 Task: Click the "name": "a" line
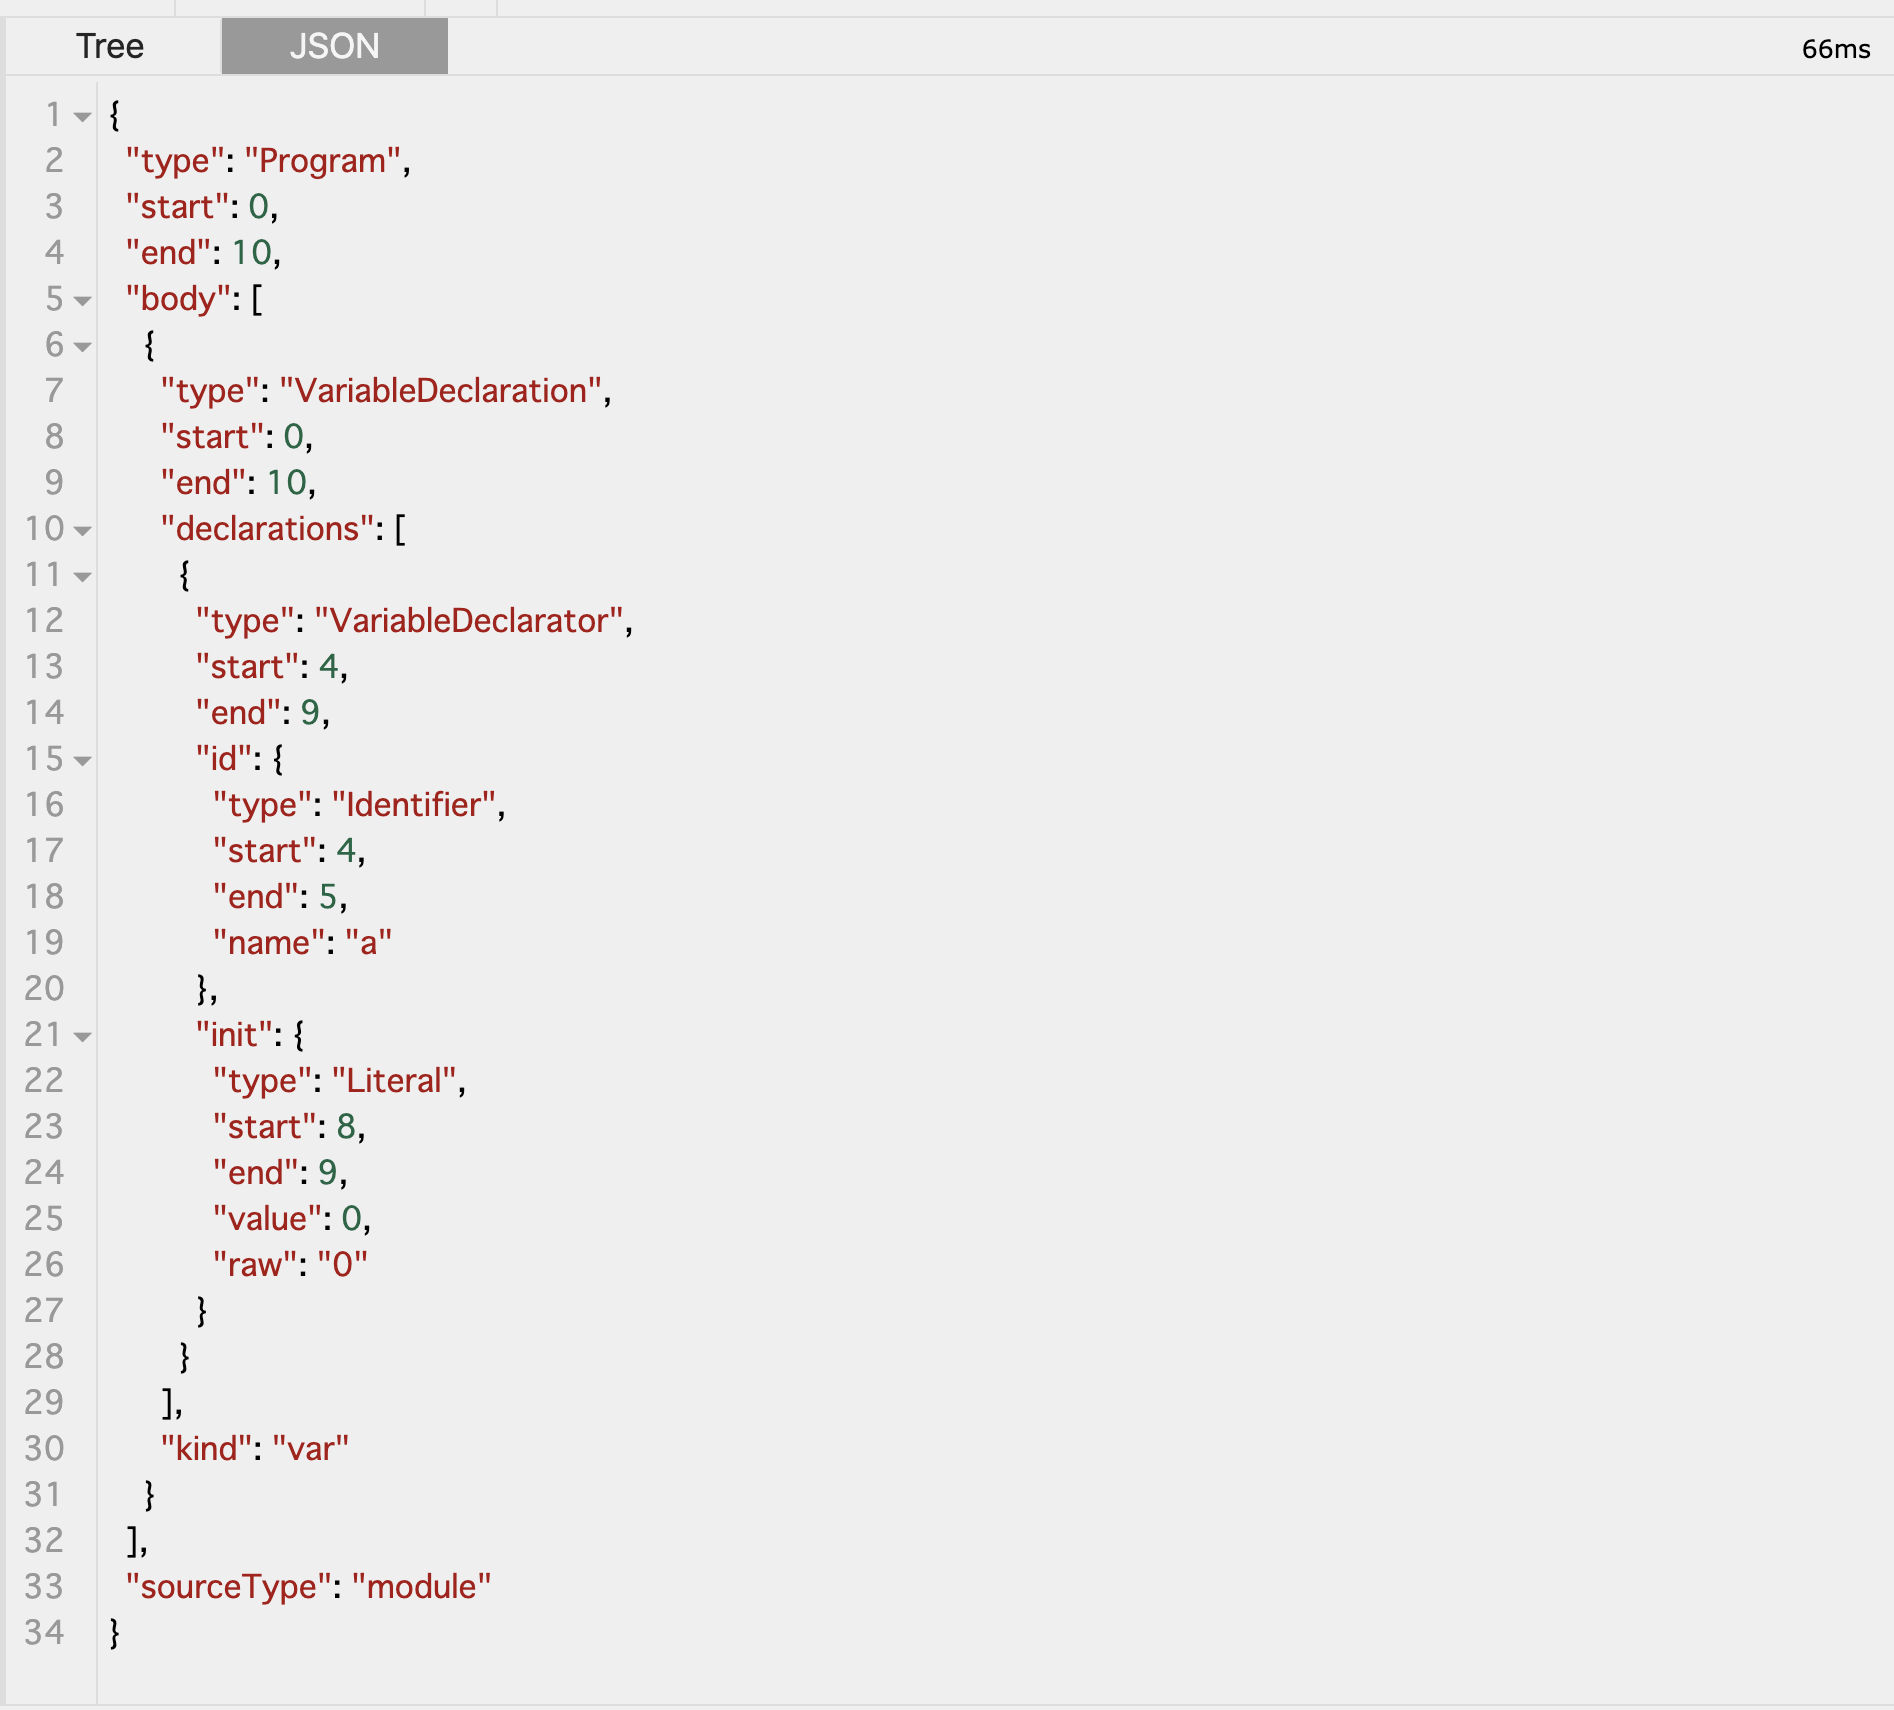[x=302, y=943]
